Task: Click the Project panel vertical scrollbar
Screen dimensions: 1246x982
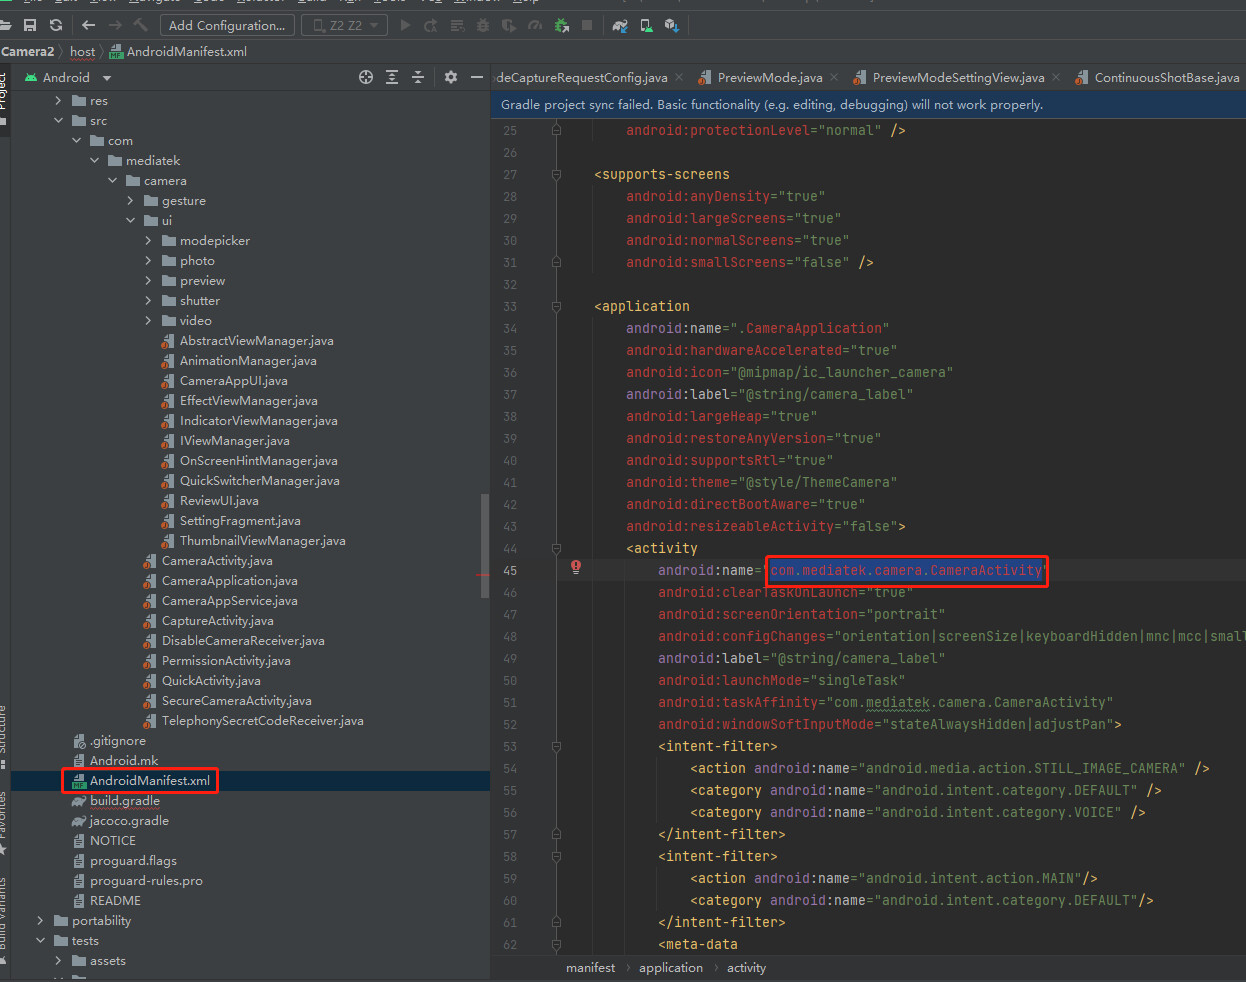Action: click(x=485, y=545)
